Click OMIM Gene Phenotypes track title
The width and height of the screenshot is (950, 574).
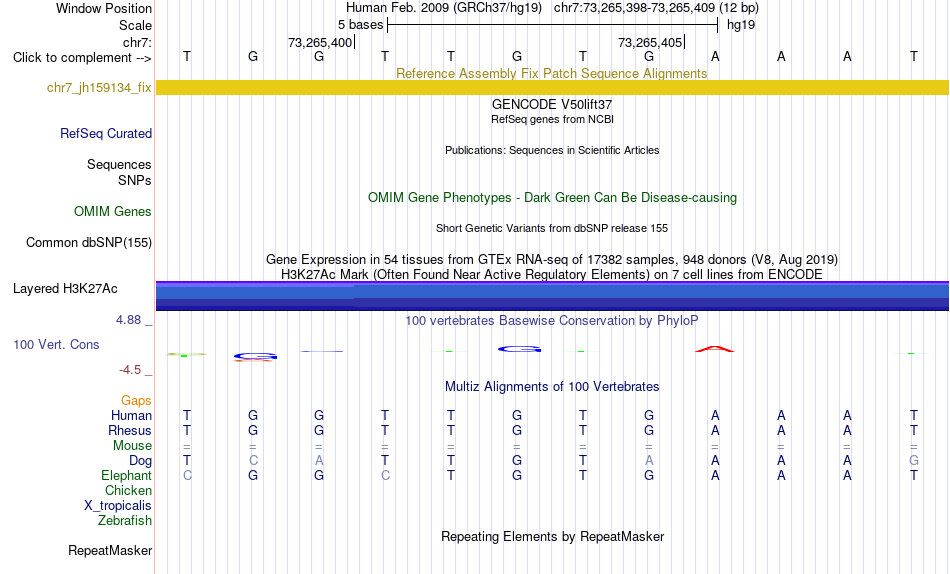(x=552, y=198)
